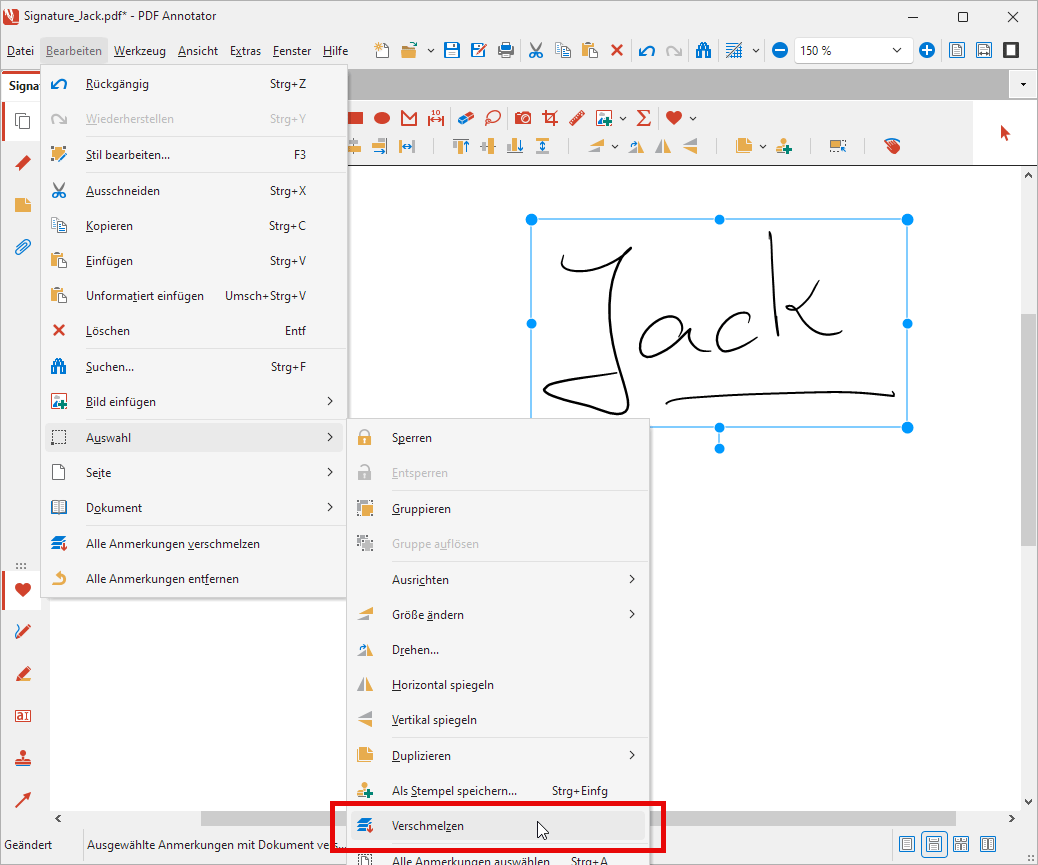The width and height of the screenshot is (1038, 865).
Task: Choose the Text tool in the left sidebar
Action: (22, 715)
